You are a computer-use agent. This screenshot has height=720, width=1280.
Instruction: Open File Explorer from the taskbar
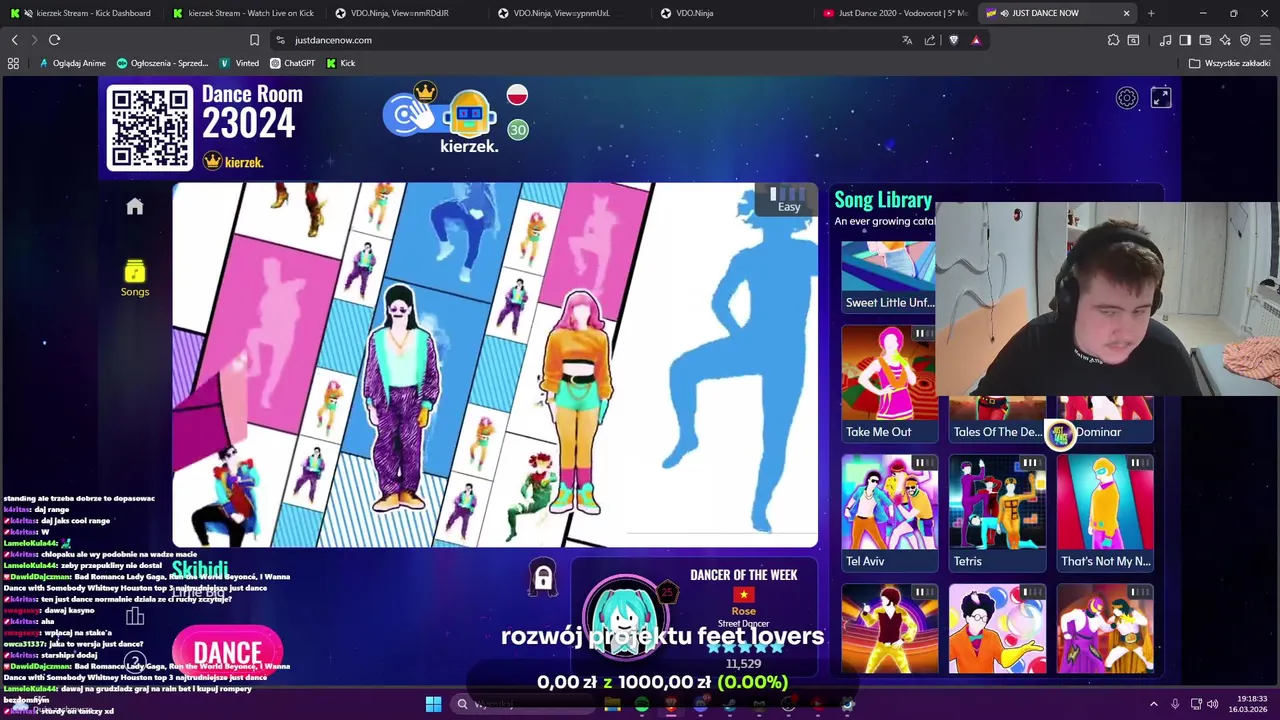612,704
